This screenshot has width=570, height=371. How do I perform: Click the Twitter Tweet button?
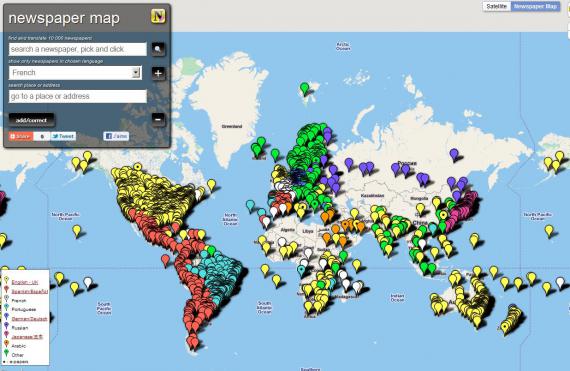63,136
